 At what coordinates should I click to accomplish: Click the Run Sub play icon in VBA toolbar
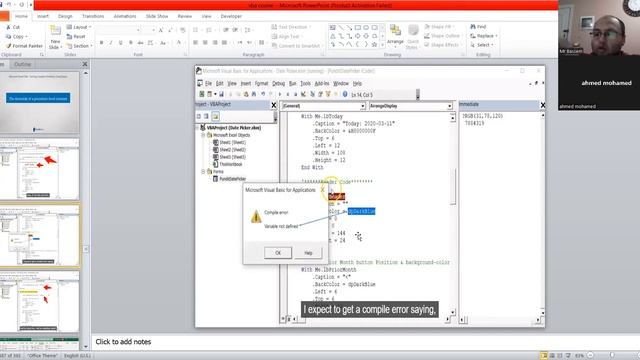pos(280,94)
